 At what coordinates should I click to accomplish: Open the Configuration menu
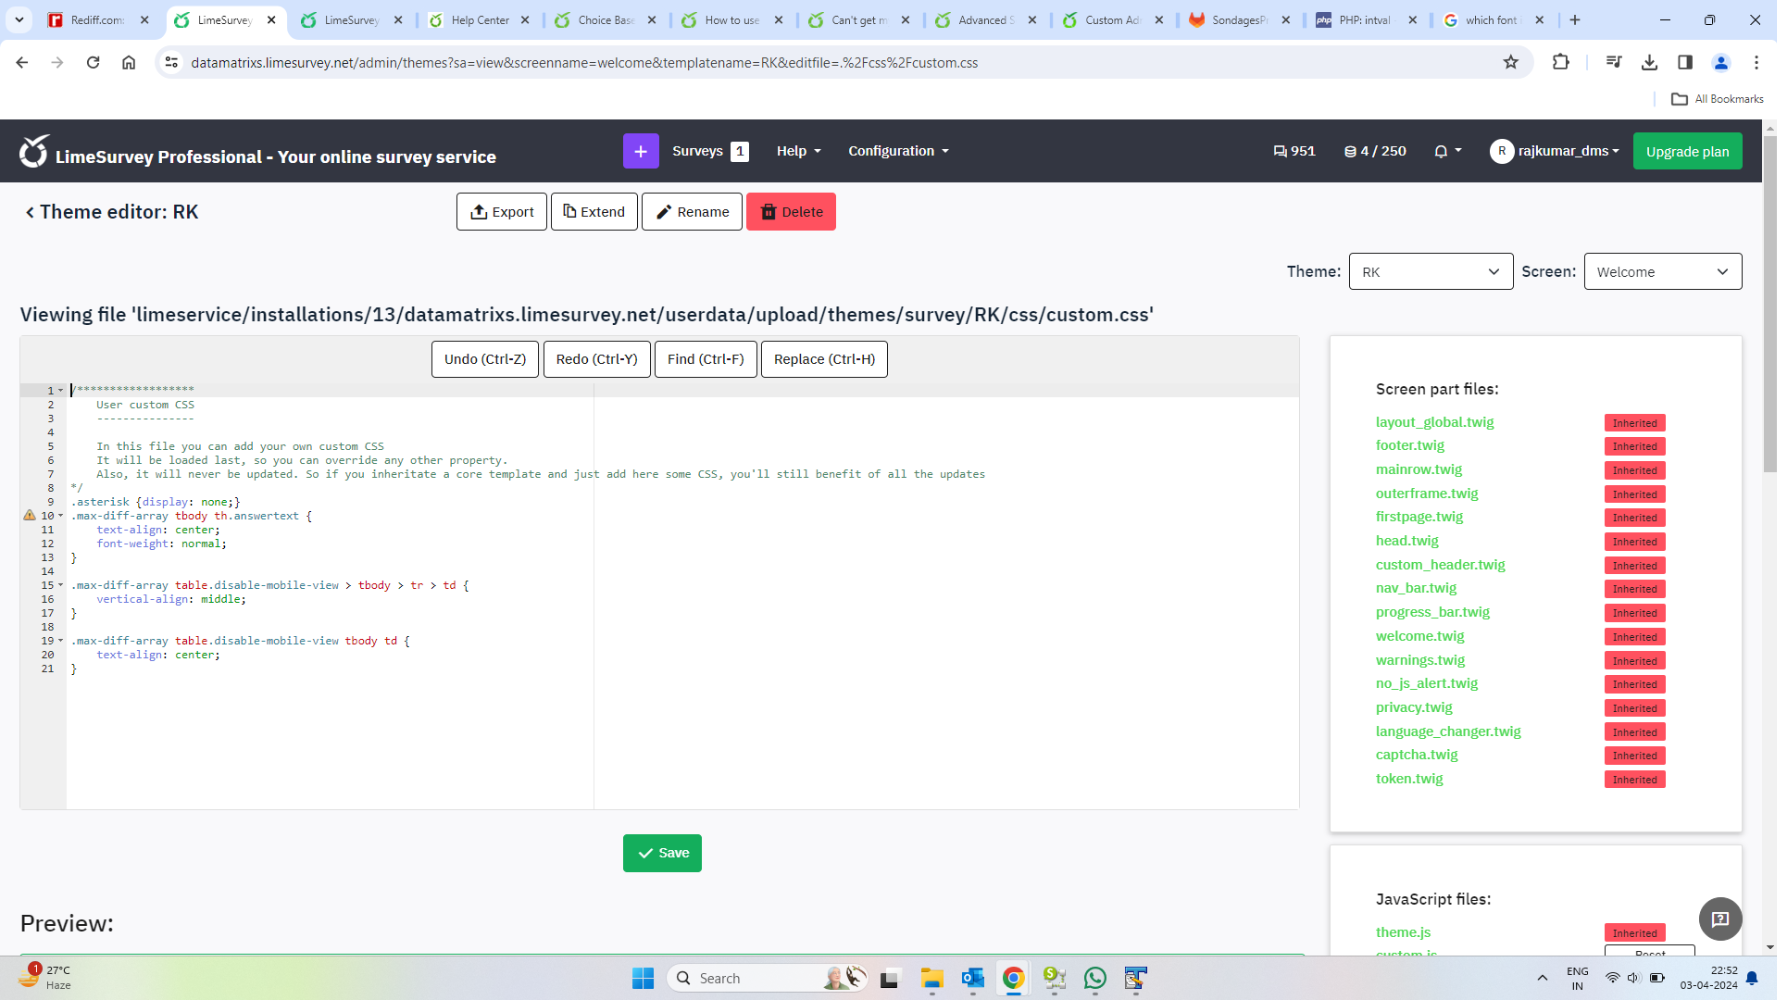(x=898, y=151)
